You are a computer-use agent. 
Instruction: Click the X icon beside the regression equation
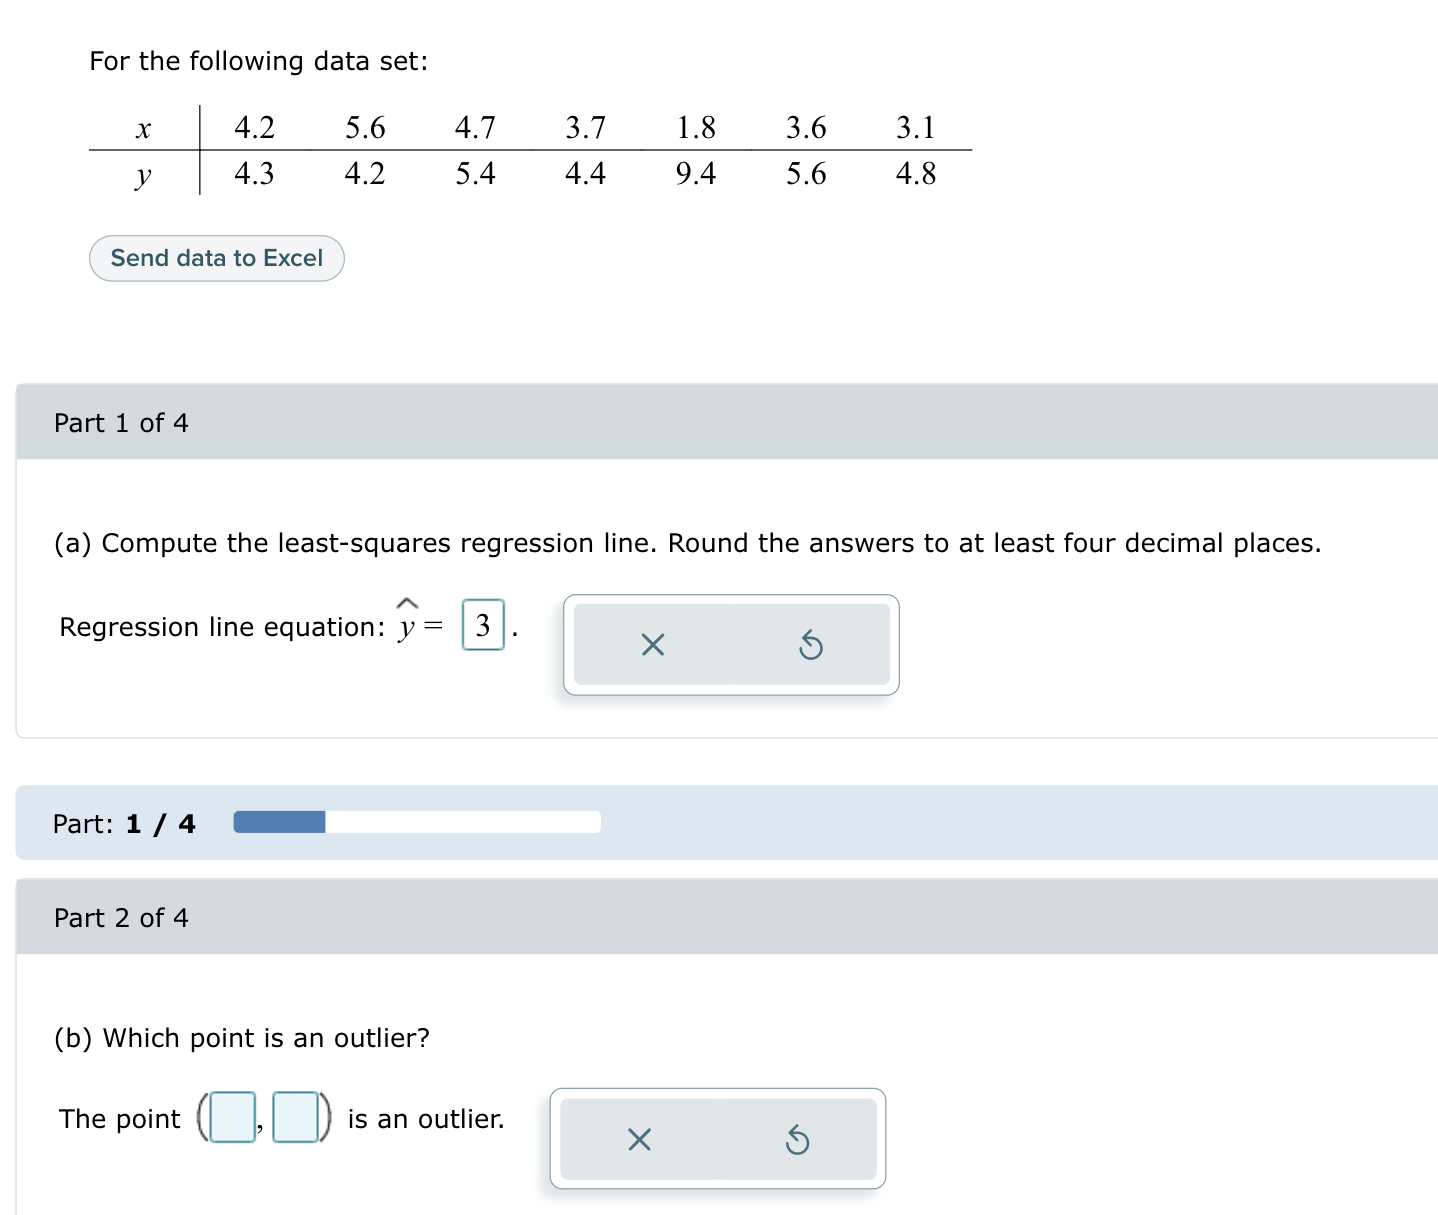(x=652, y=645)
